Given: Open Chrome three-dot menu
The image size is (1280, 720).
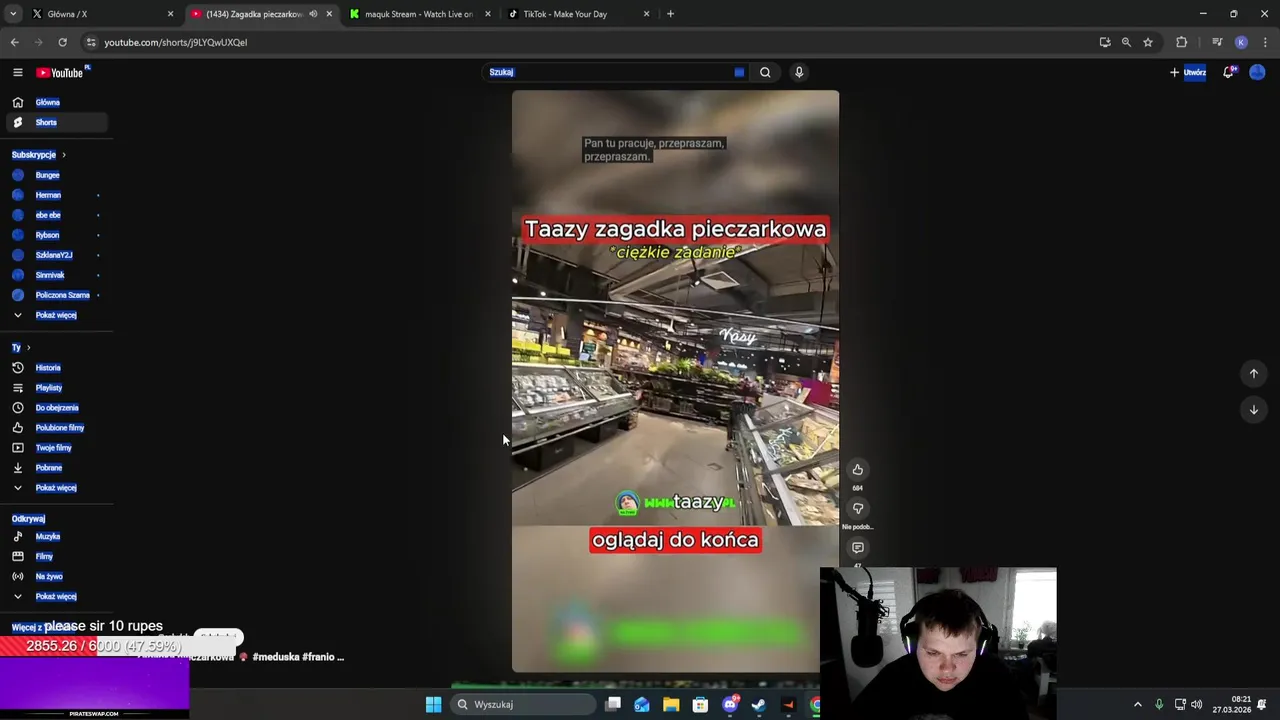Looking at the screenshot, I should click(1265, 42).
